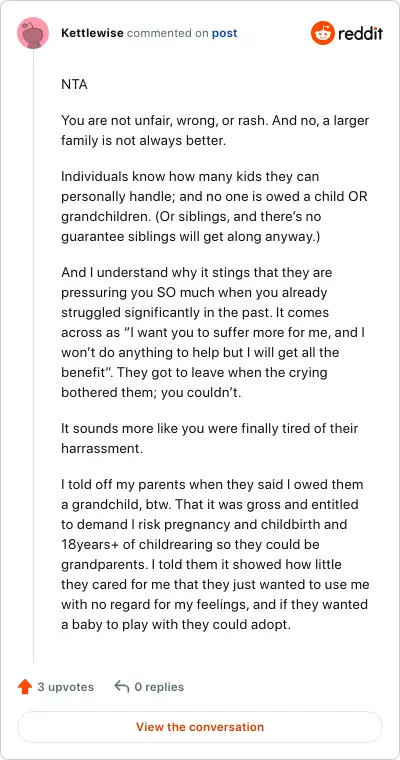Viewport: 400px width, 760px height.
Task: Click the word "harrassment" in the comment
Action: [102, 448]
